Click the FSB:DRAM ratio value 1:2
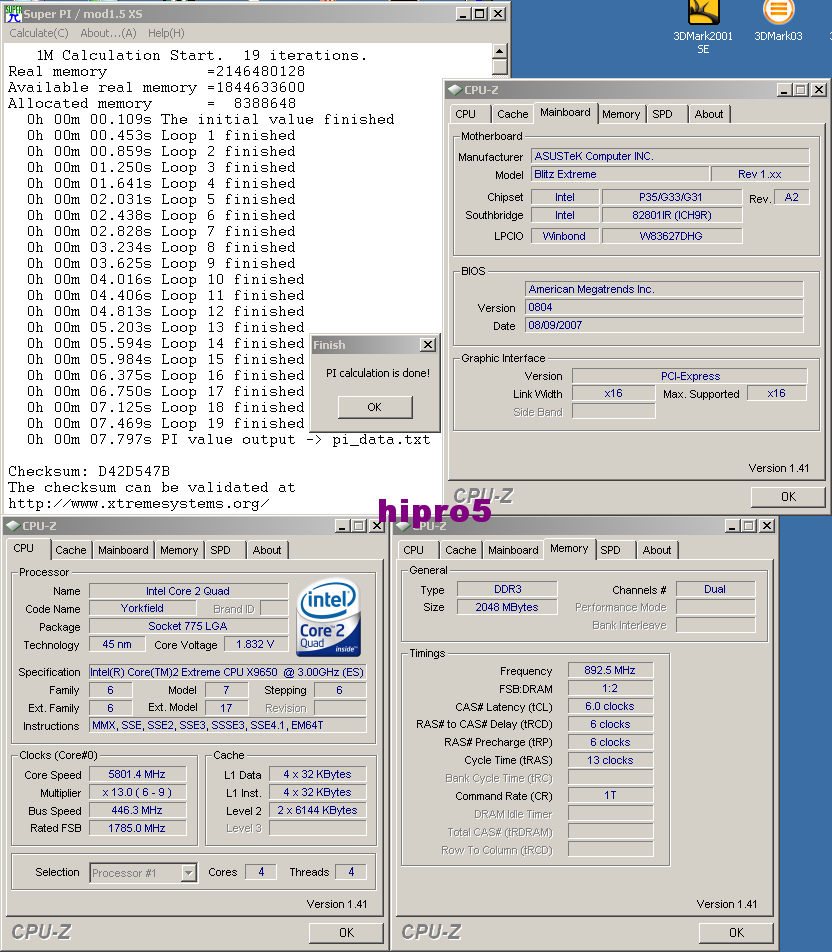The image size is (832, 952). pyautogui.click(x=610, y=688)
